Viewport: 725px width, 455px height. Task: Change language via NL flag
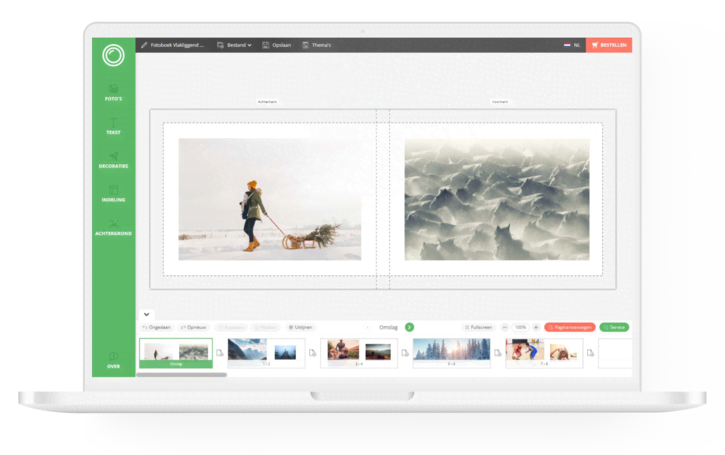tap(572, 45)
